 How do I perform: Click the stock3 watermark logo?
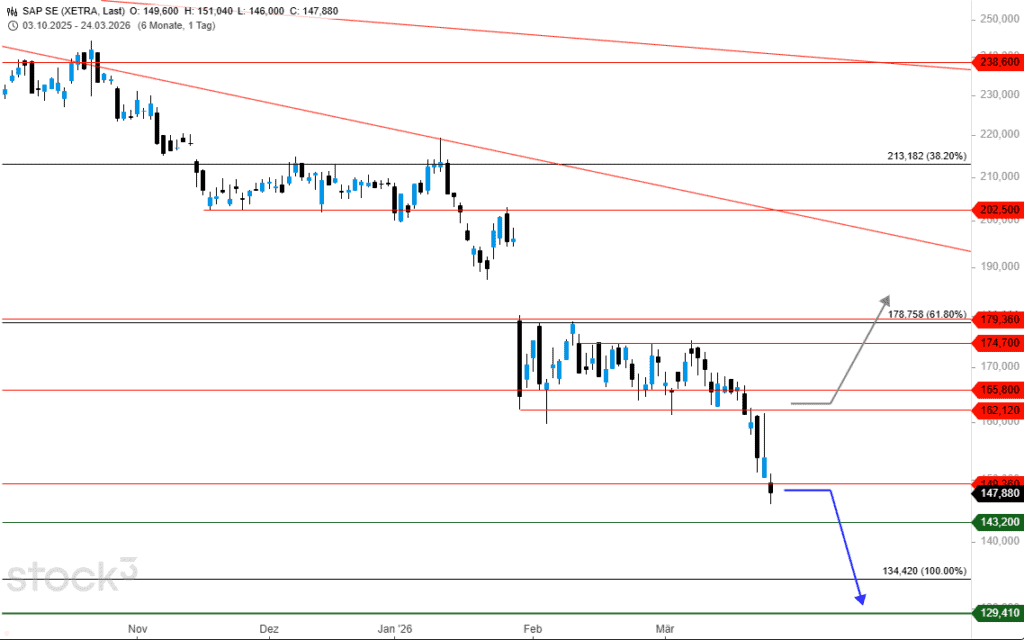[x=70, y=573]
